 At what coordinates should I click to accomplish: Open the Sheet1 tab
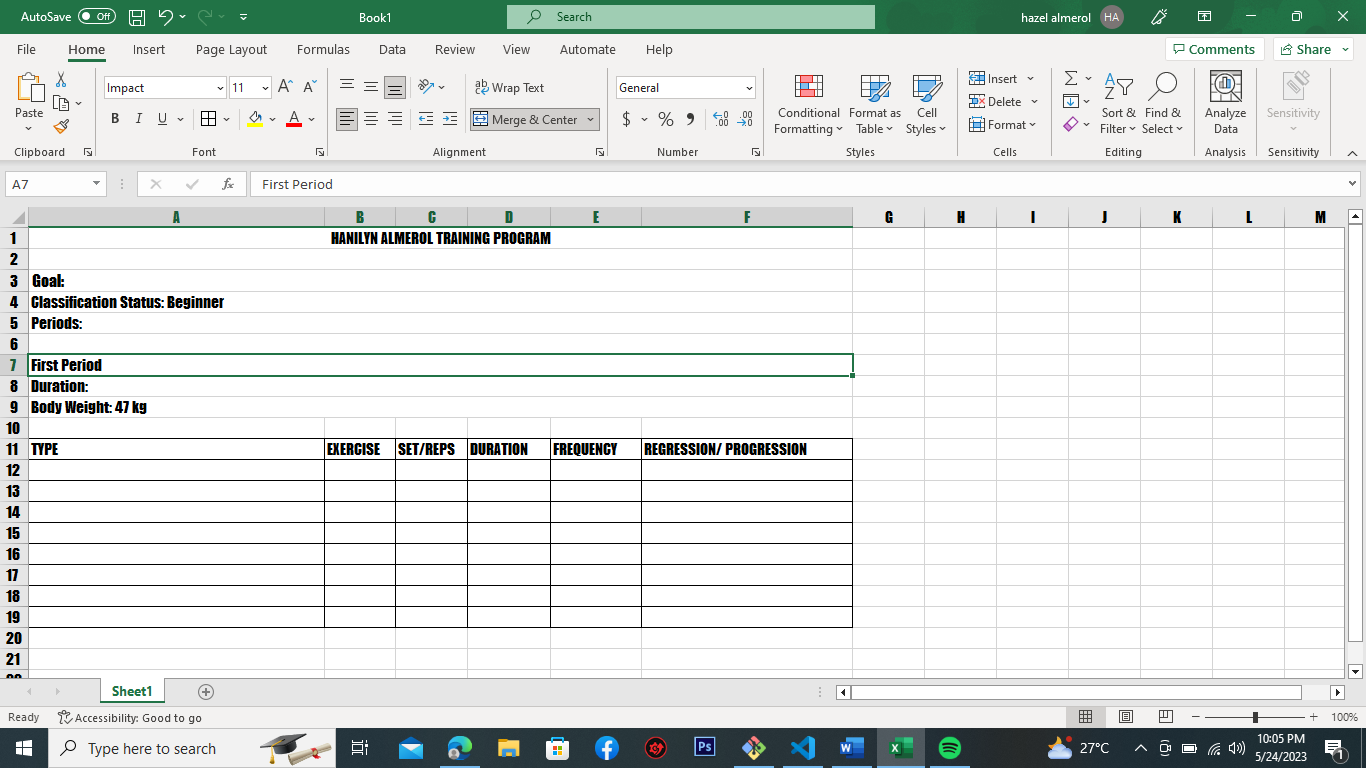[132, 691]
